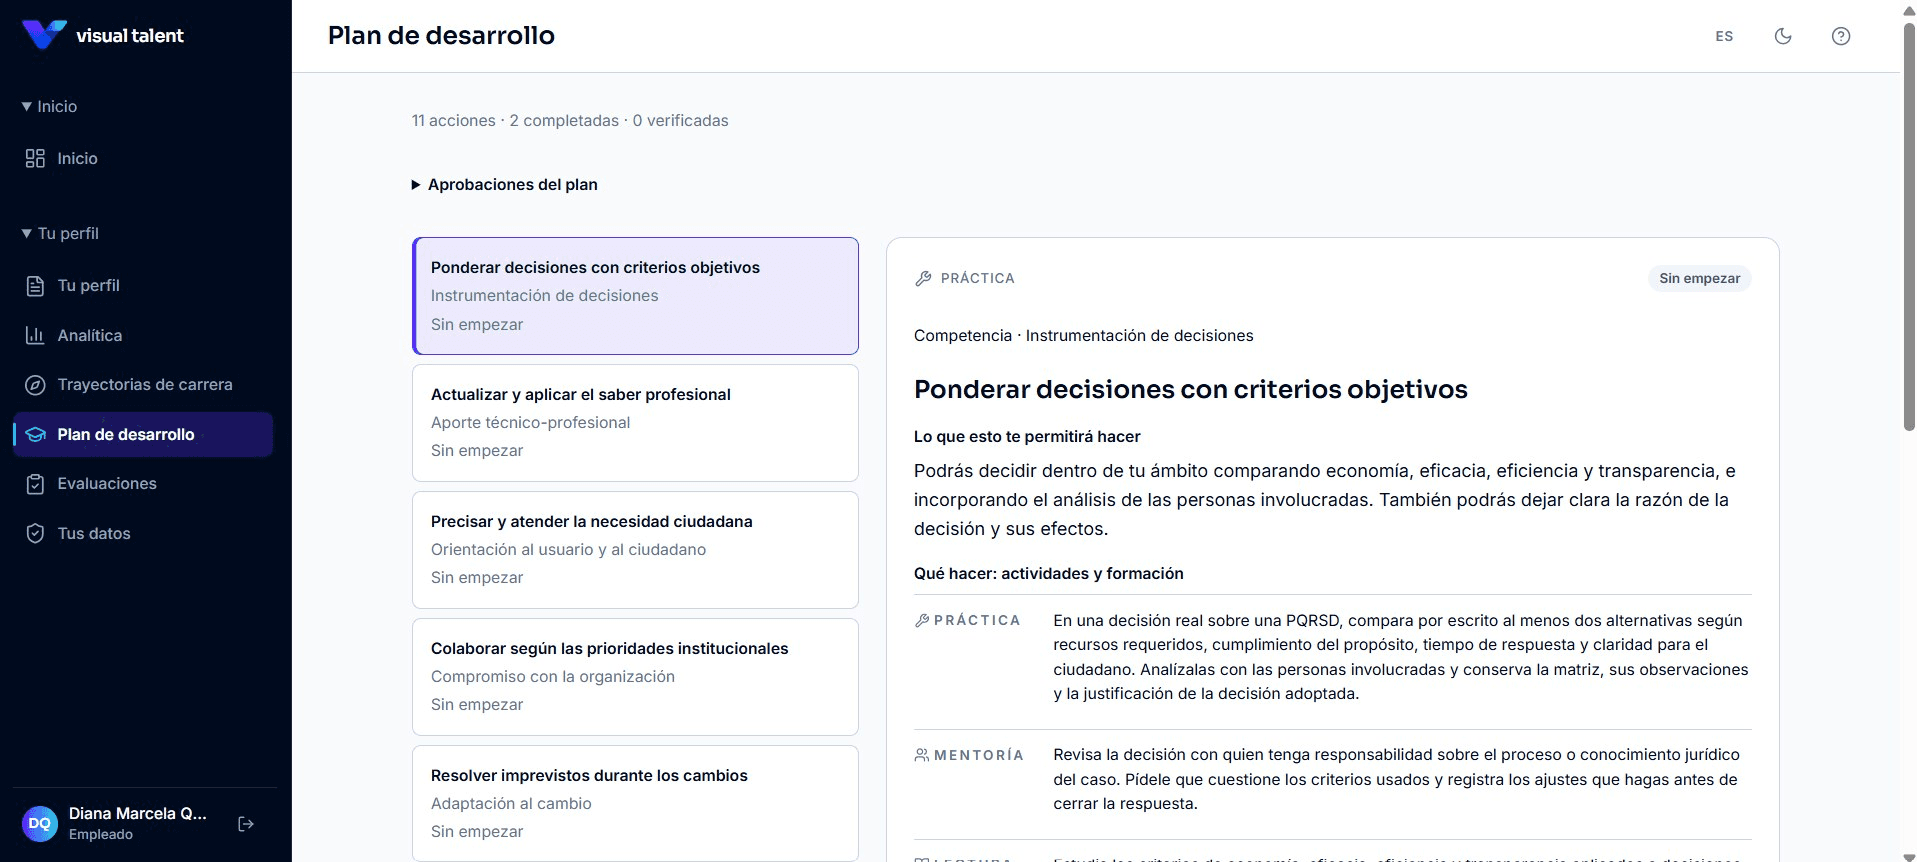This screenshot has height=862, width=1917.
Task: Select 'Resolver imprevistos durante los cambios' card
Action: 635,803
